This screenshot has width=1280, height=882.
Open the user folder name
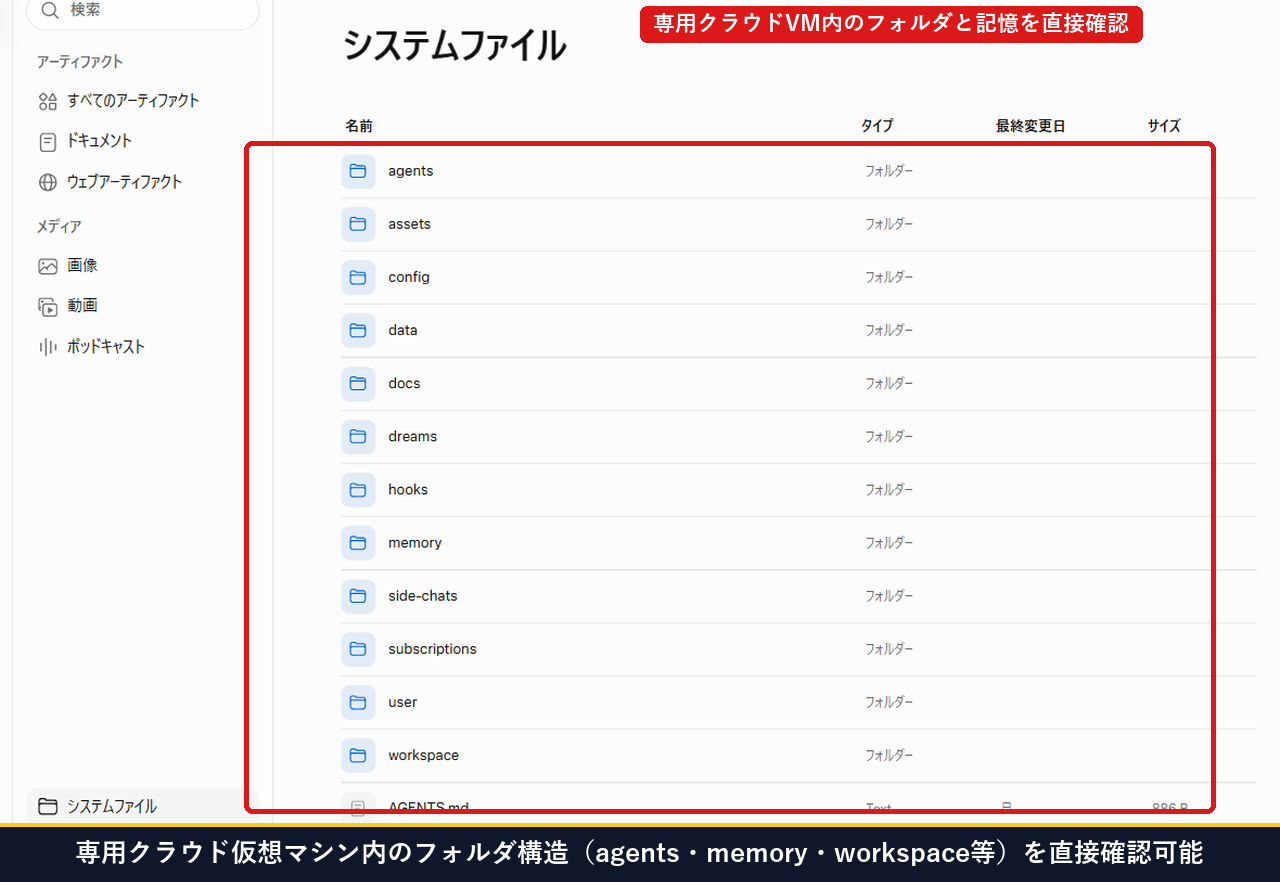(x=403, y=701)
